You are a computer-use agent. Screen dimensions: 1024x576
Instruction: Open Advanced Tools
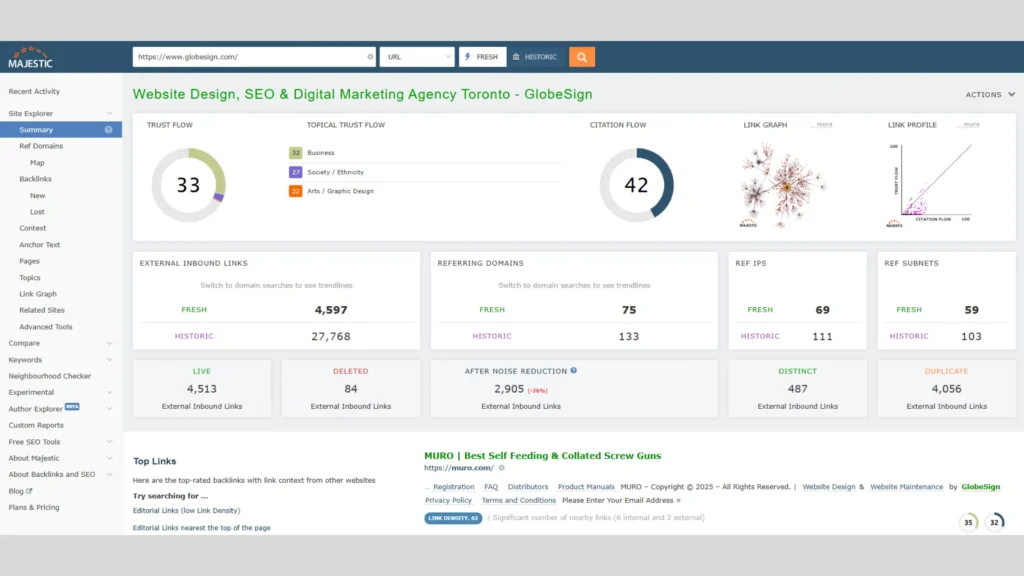(x=46, y=327)
